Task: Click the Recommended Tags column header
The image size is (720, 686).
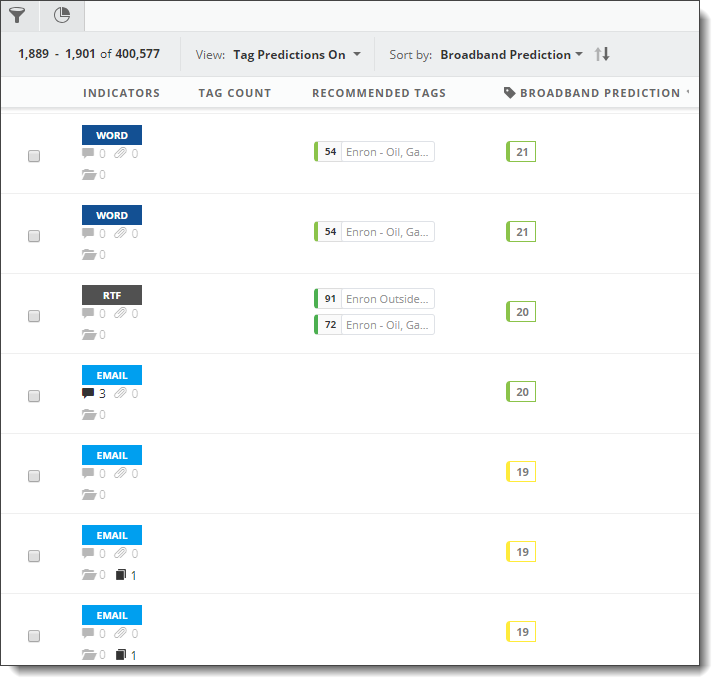Action: pos(379,93)
